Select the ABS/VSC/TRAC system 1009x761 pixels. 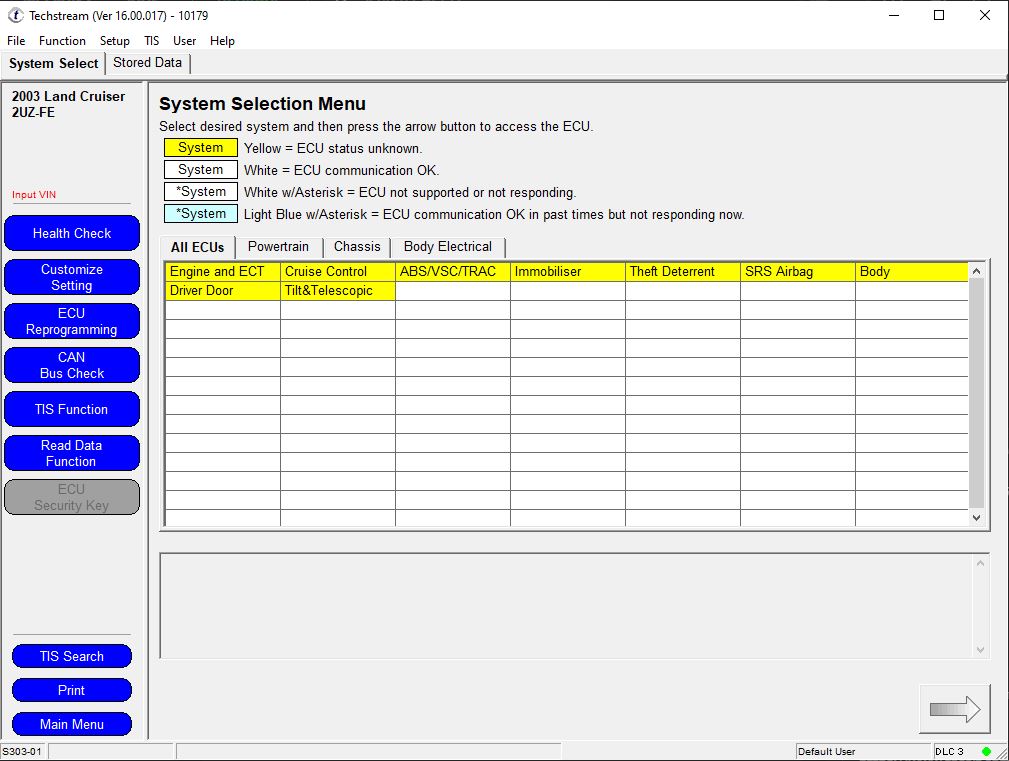(453, 271)
